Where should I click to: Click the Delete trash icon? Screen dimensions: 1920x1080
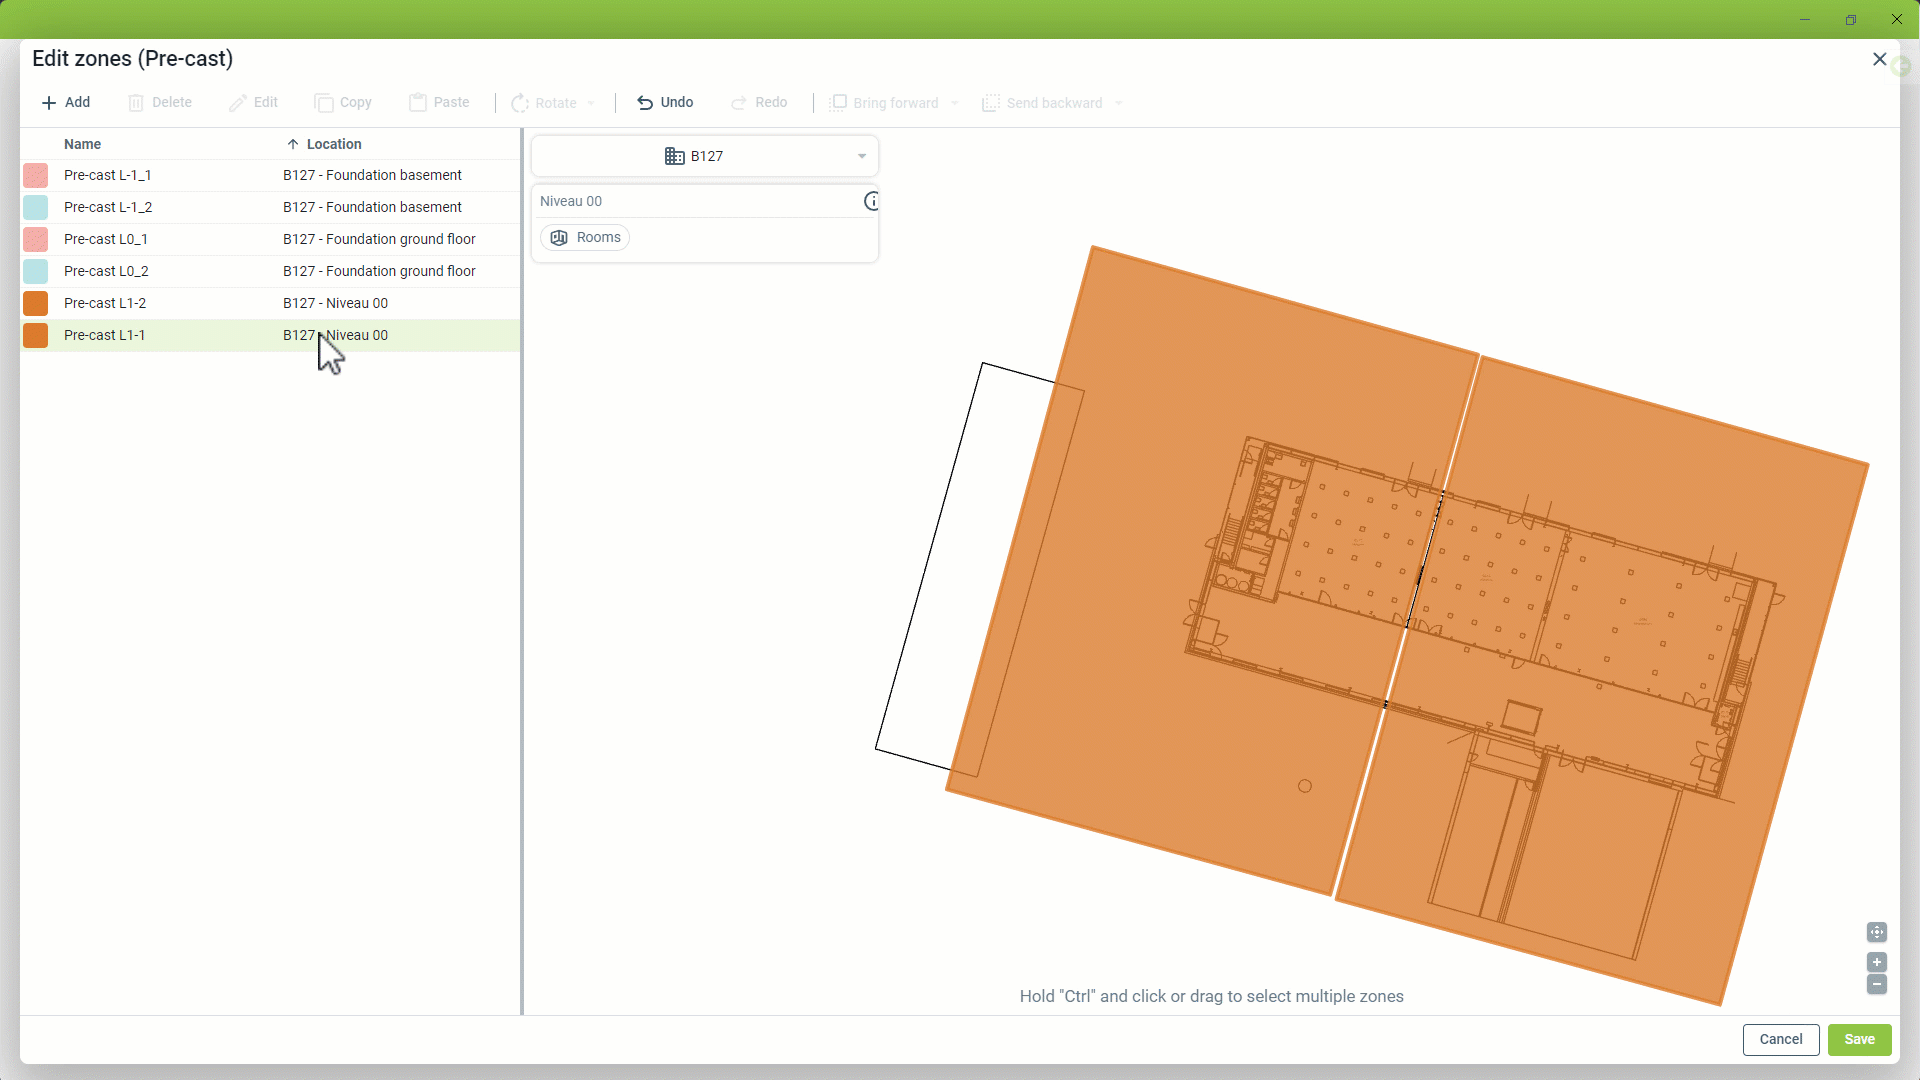[x=136, y=103]
